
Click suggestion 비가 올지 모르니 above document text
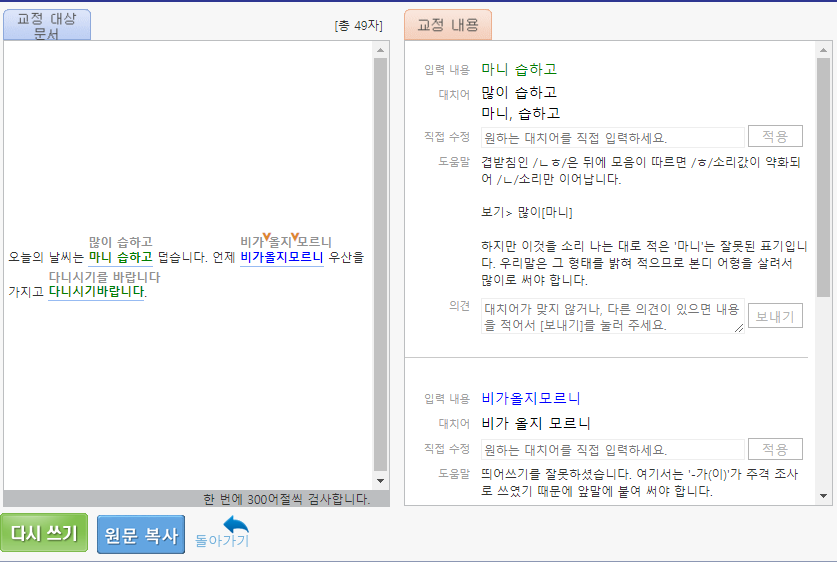[286, 241]
